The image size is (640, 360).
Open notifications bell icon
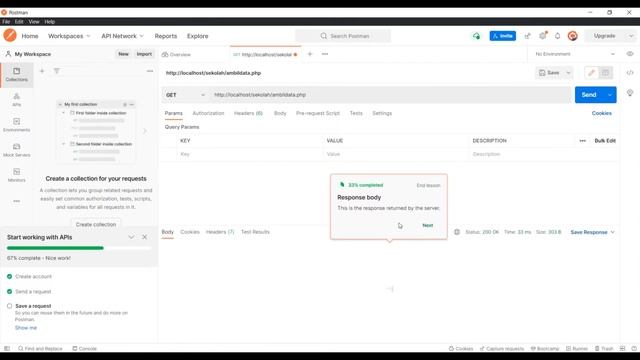557,36
